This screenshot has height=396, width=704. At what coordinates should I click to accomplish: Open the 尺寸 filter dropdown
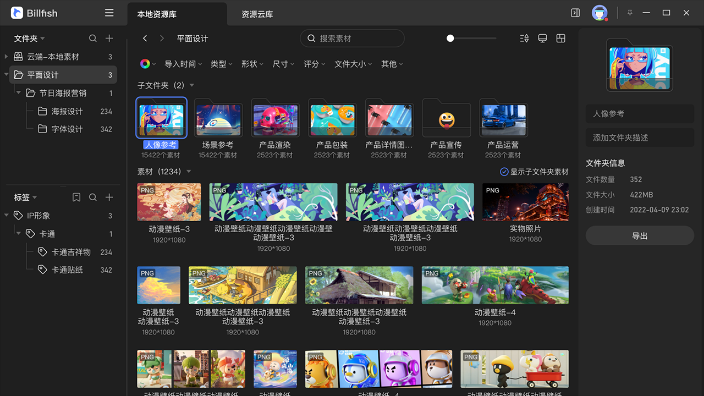283,64
